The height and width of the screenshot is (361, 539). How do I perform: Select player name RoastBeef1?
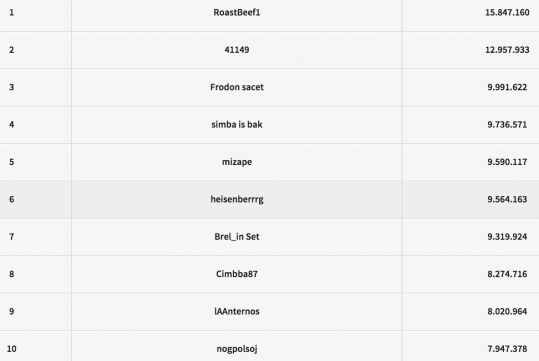[236, 12]
